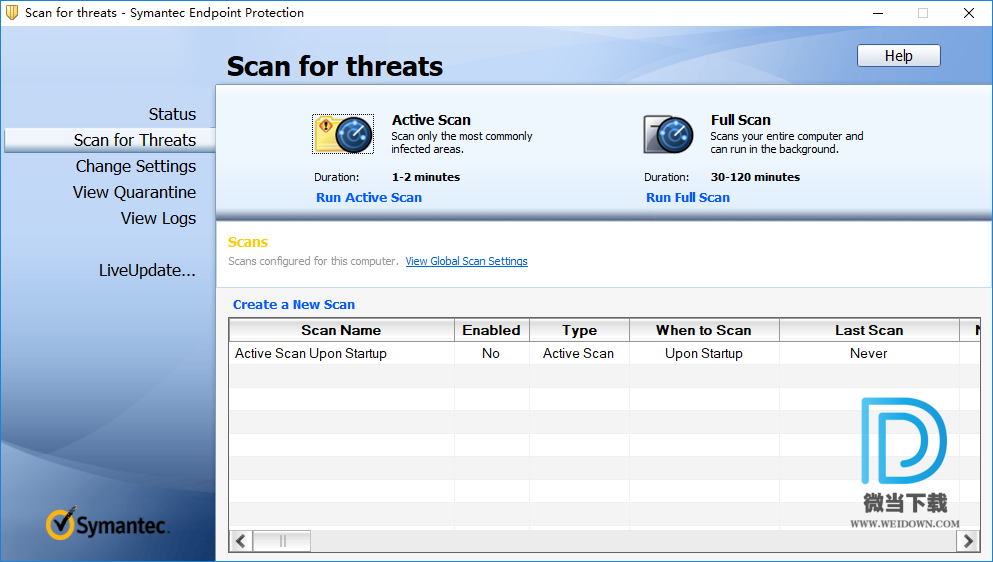Screen dimensions: 993x562
Task: Start Run Full Scan
Action: point(688,197)
